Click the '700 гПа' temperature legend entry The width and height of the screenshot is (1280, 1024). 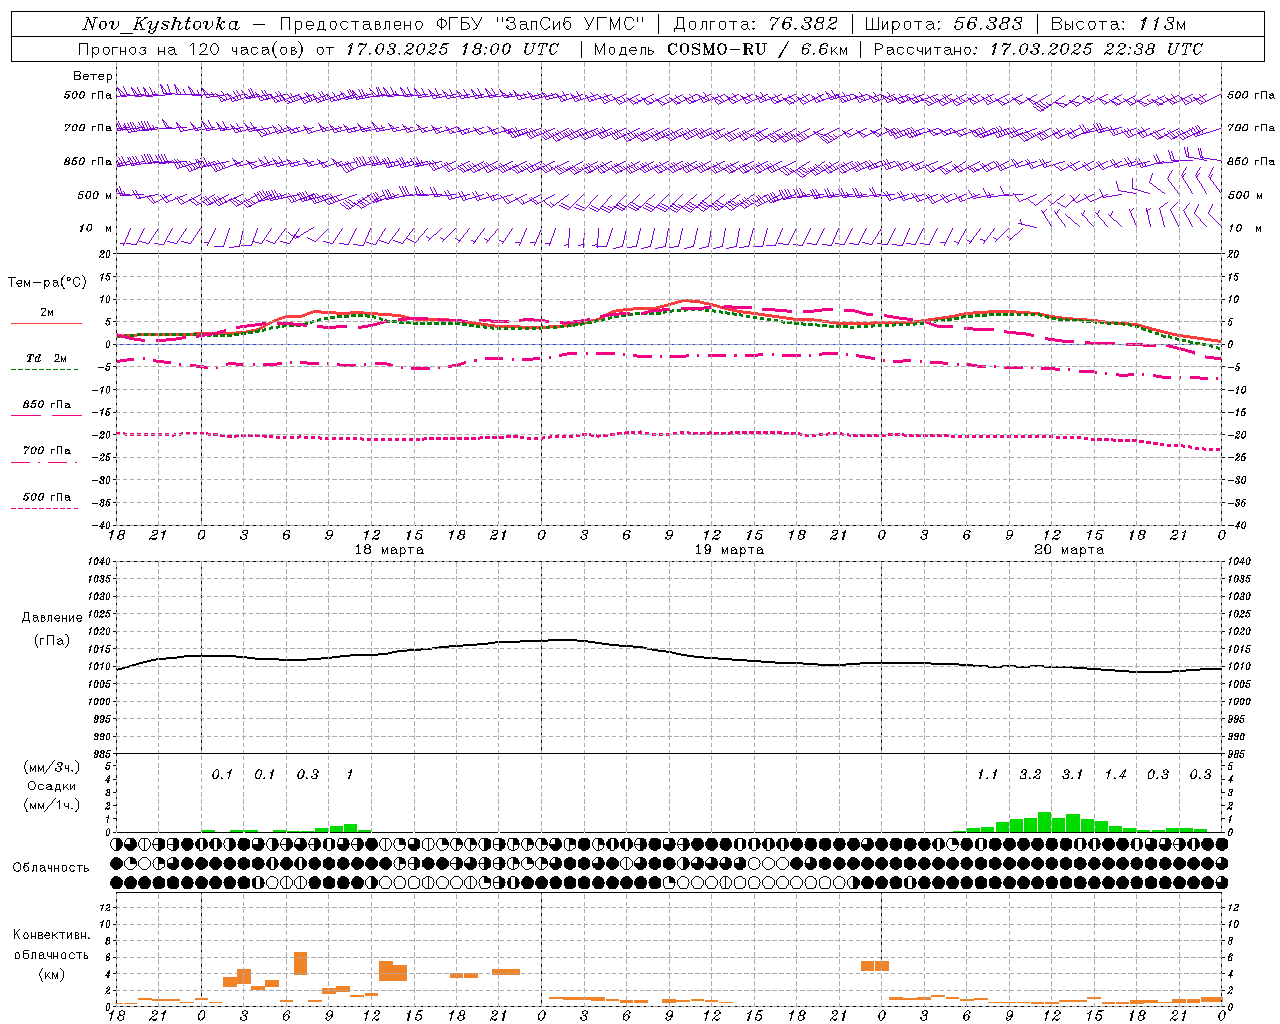[x=47, y=451]
